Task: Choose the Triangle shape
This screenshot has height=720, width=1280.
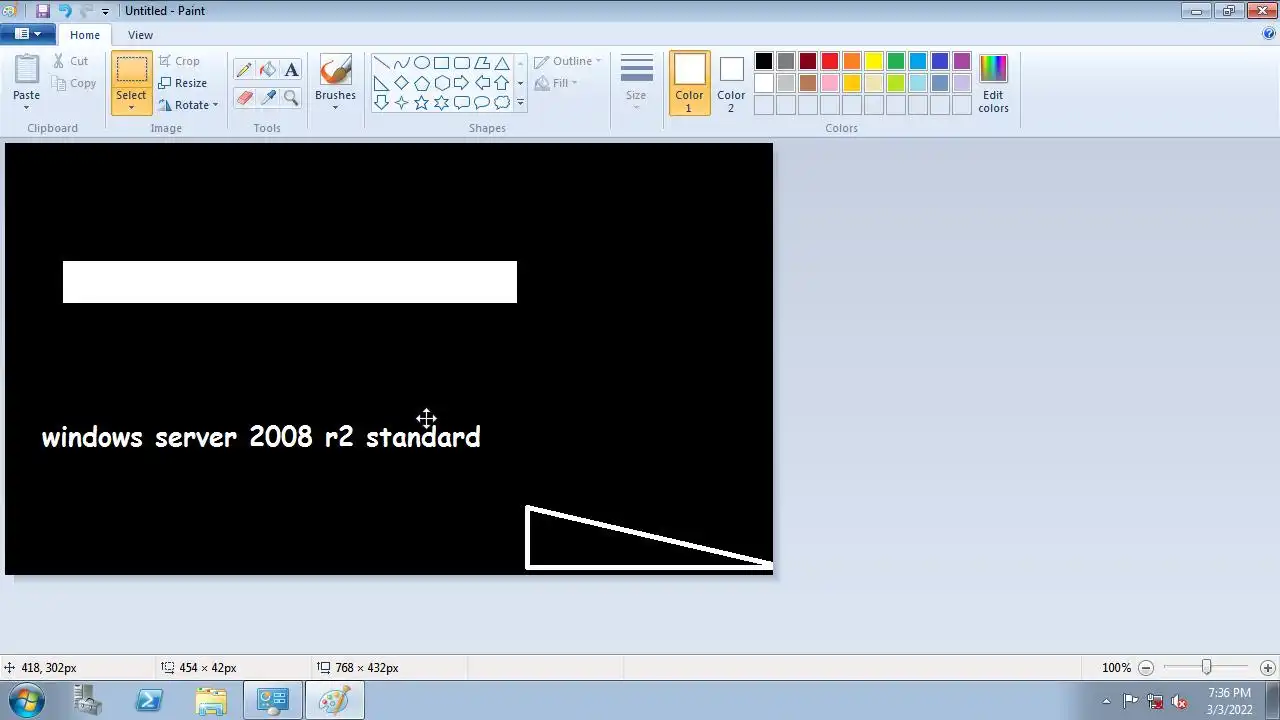Action: 501,63
